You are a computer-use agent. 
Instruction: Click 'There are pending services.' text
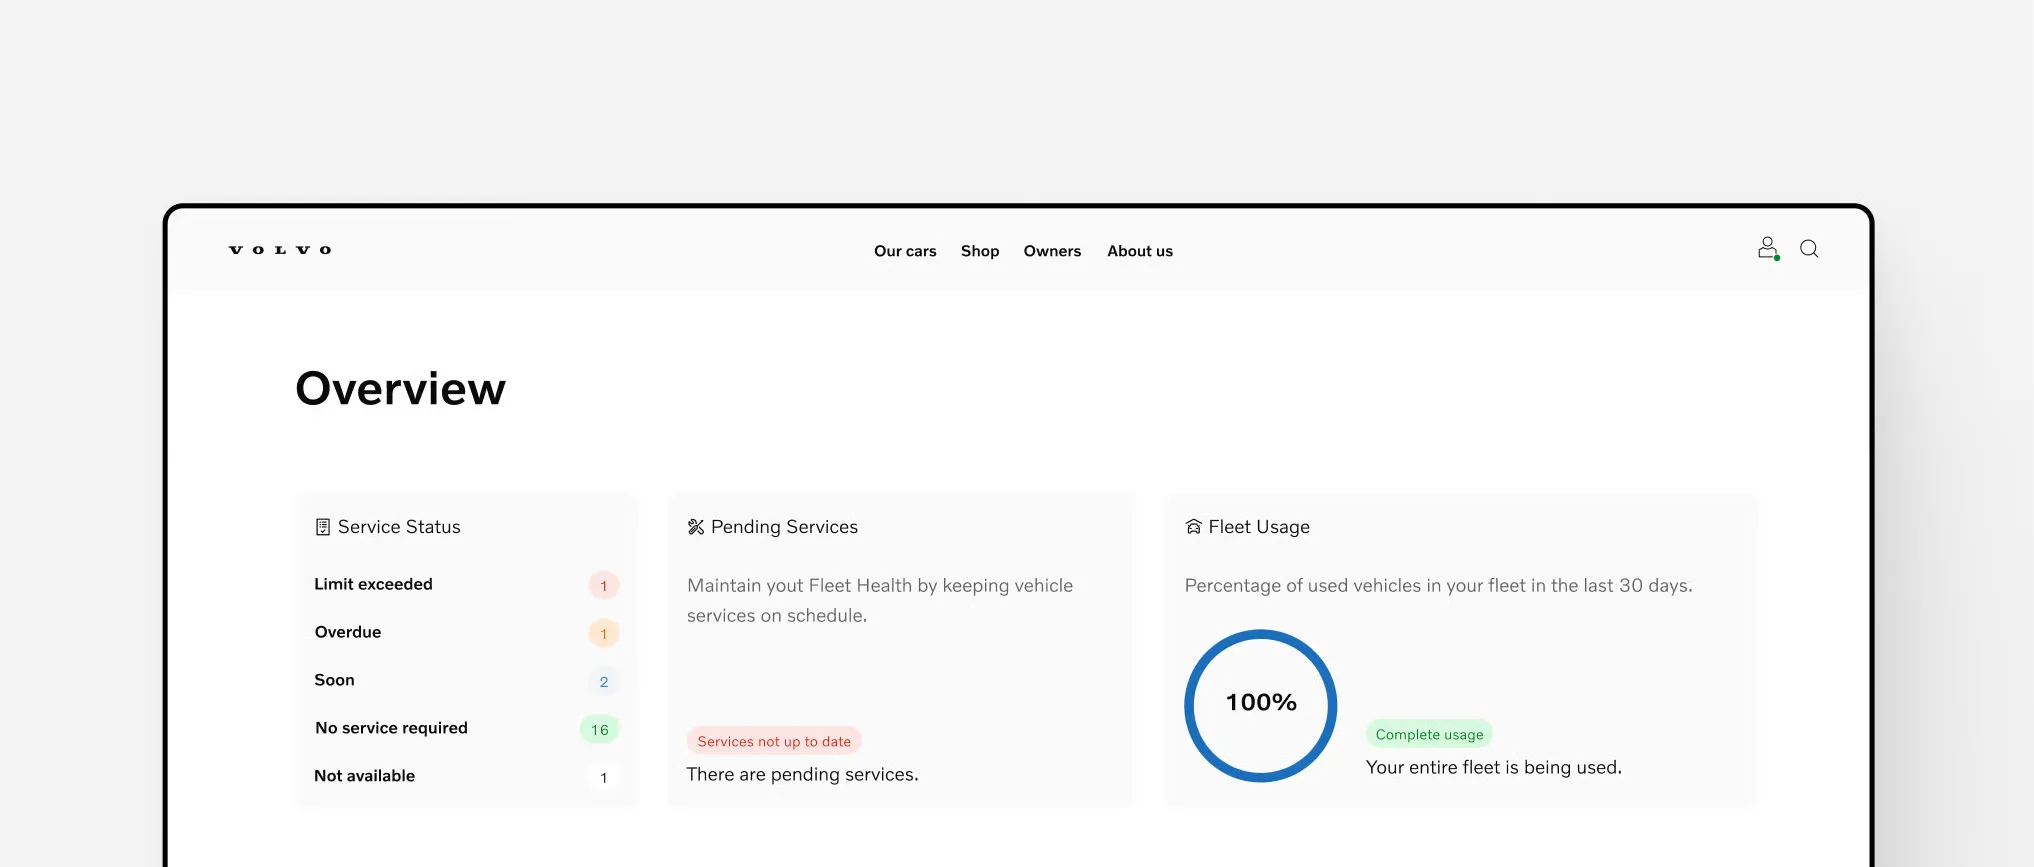802,774
